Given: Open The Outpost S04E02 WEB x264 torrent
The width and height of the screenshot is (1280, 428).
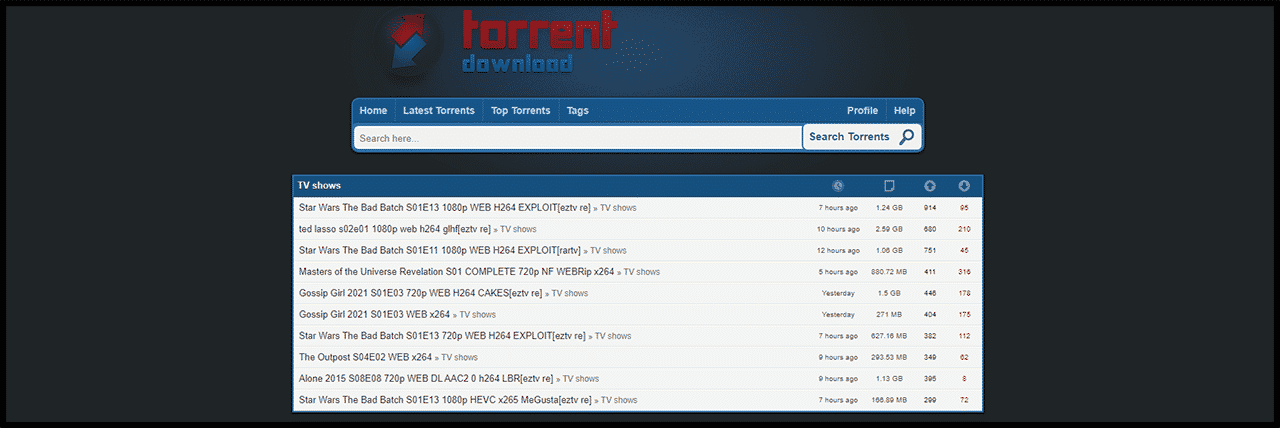Looking at the screenshot, I should (x=365, y=357).
